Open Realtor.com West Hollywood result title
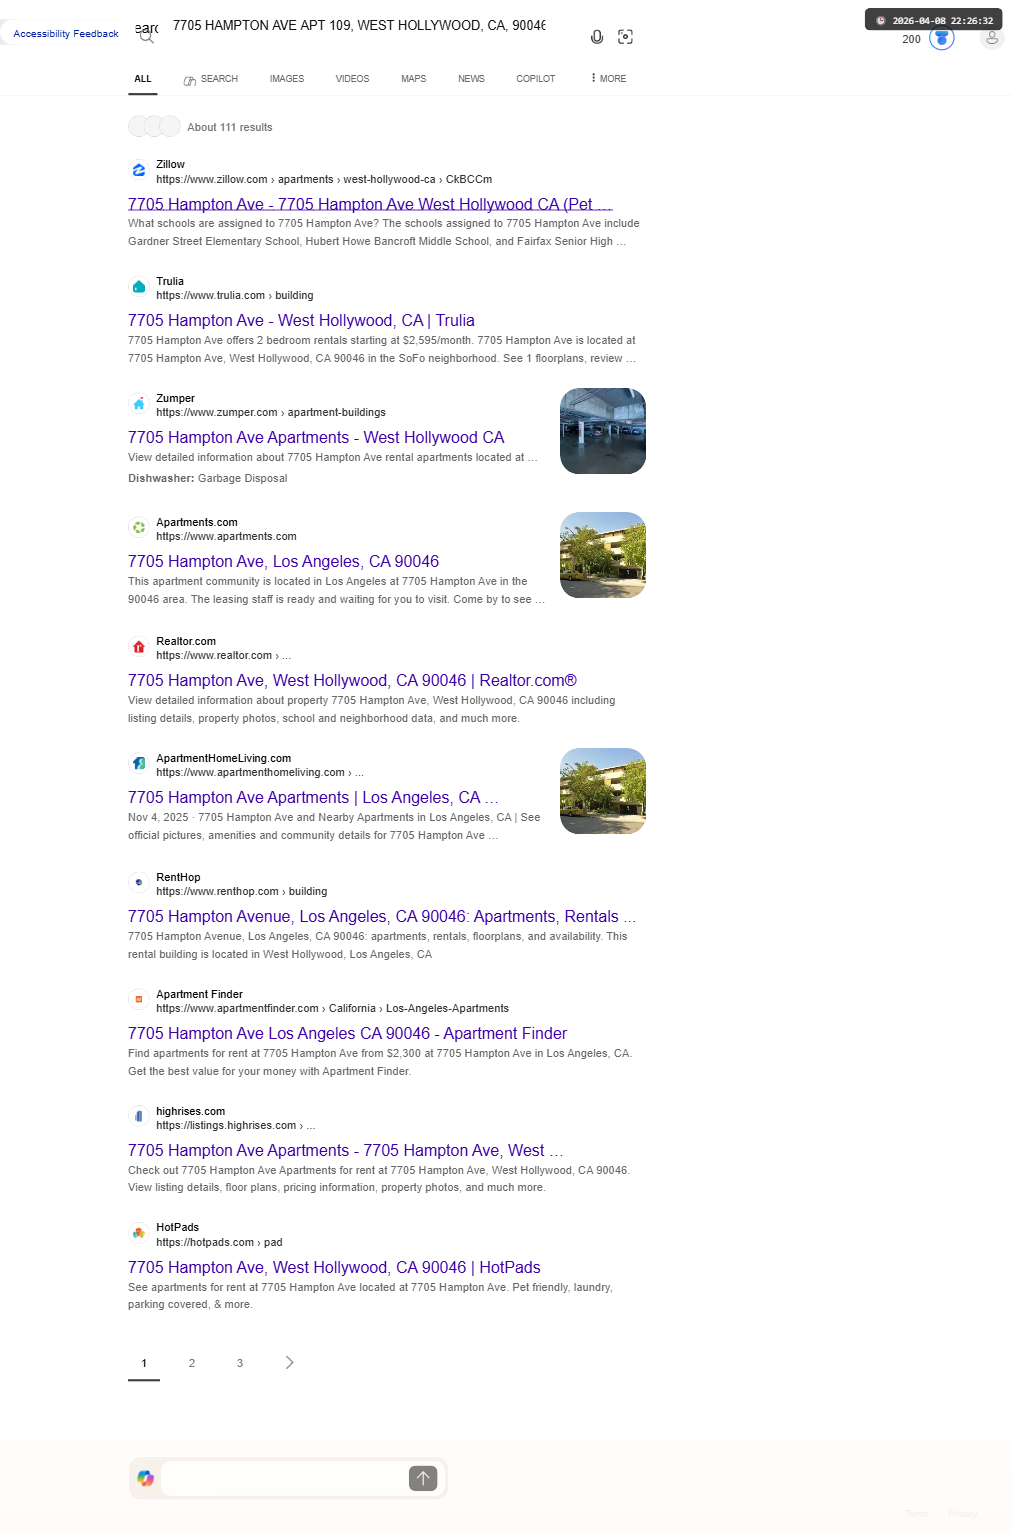Image resolution: width=1012 pixels, height=1532 pixels. 352,681
